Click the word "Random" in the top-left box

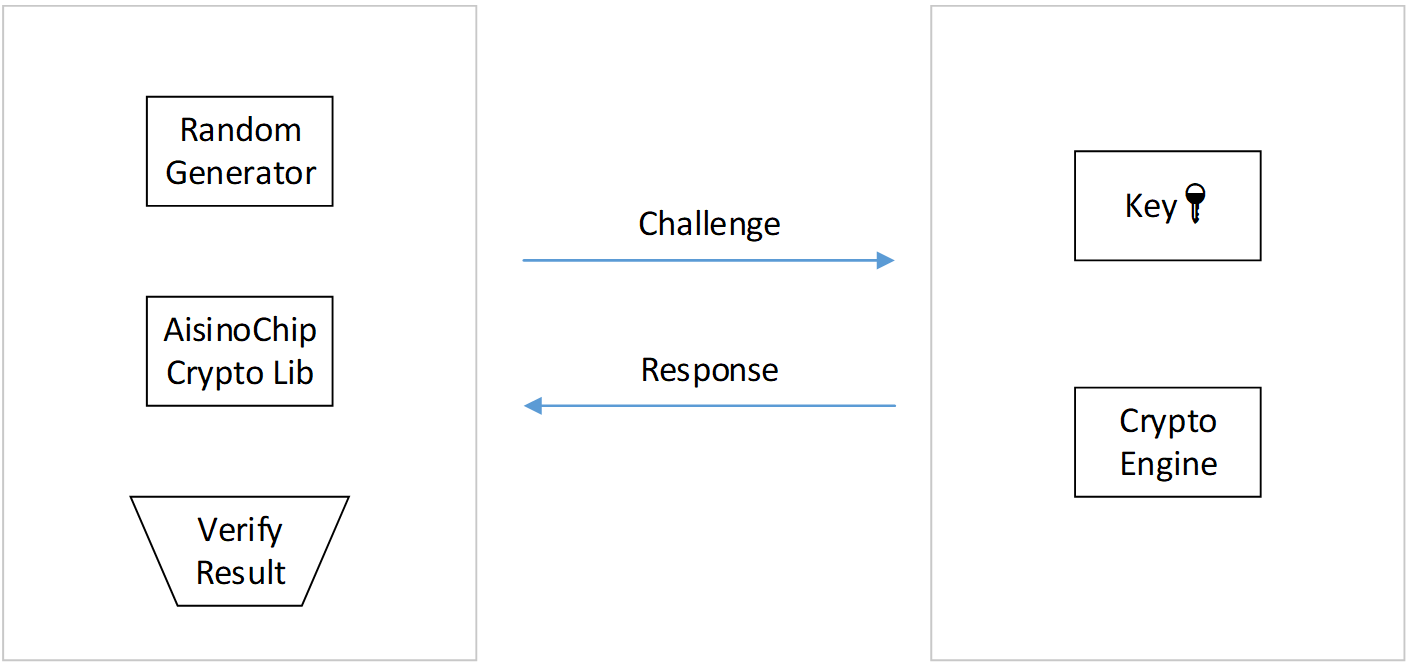click(240, 130)
